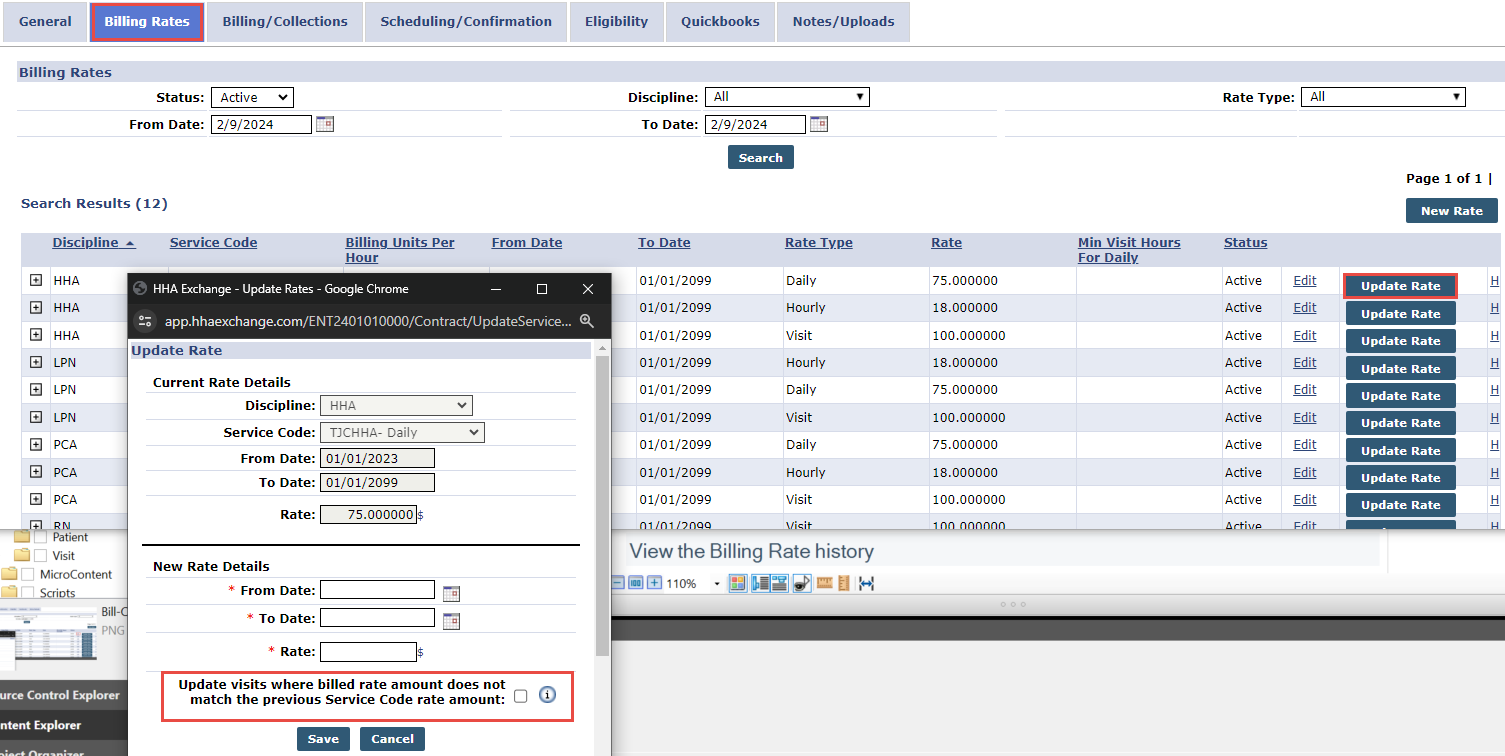Click the zoom out minus toolbar icon

[x=618, y=583]
